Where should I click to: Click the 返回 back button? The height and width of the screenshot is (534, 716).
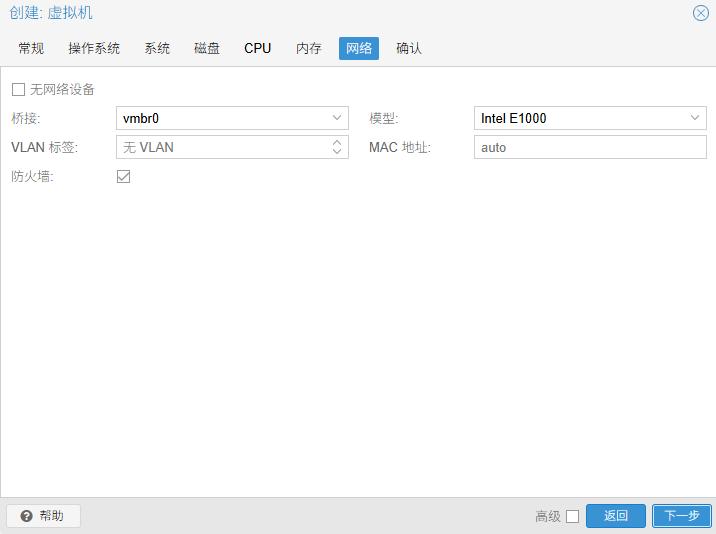616,516
